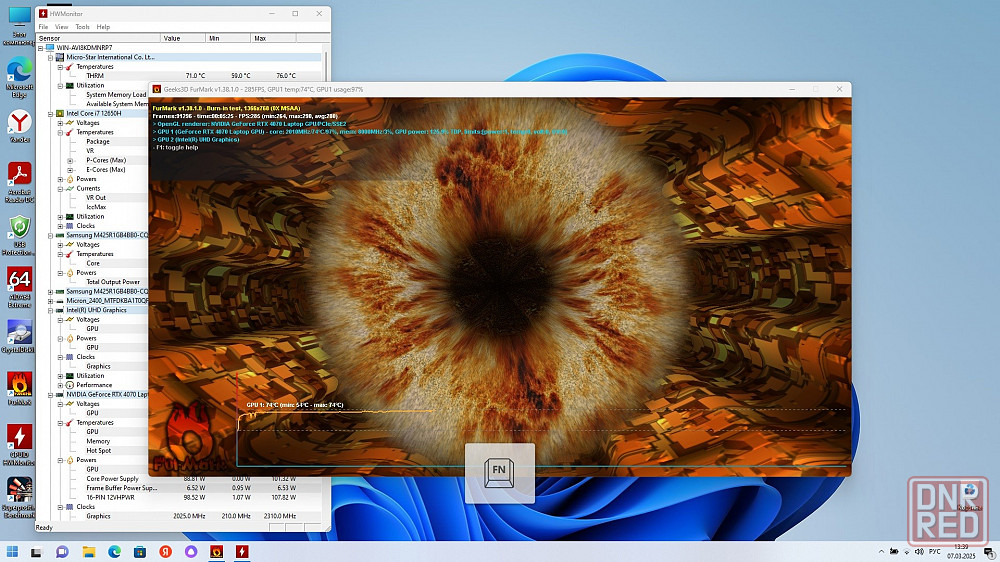Show hidden system tray icons
The width and height of the screenshot is (1000, 562).
[x=881, y=552]
